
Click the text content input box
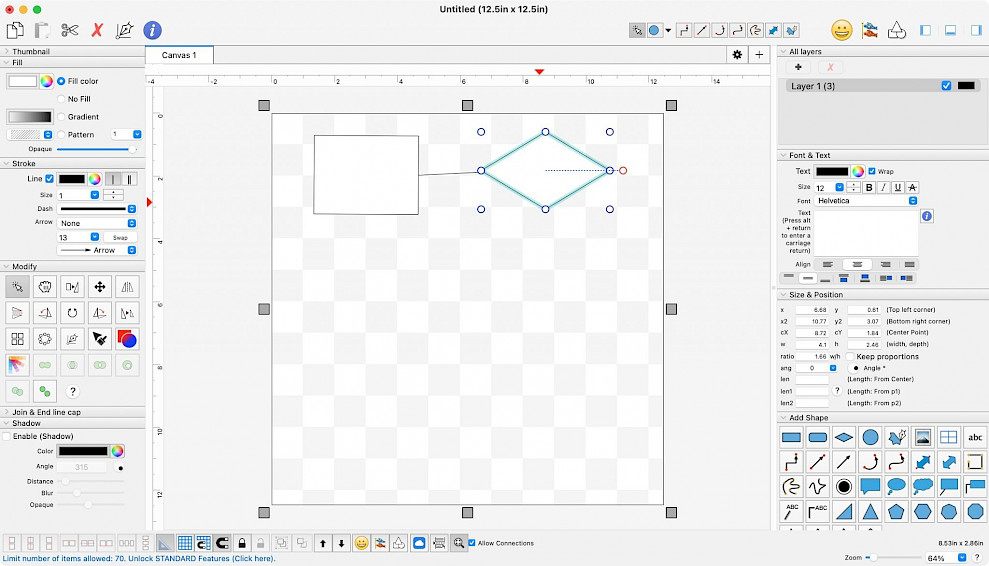pos(865,233)
